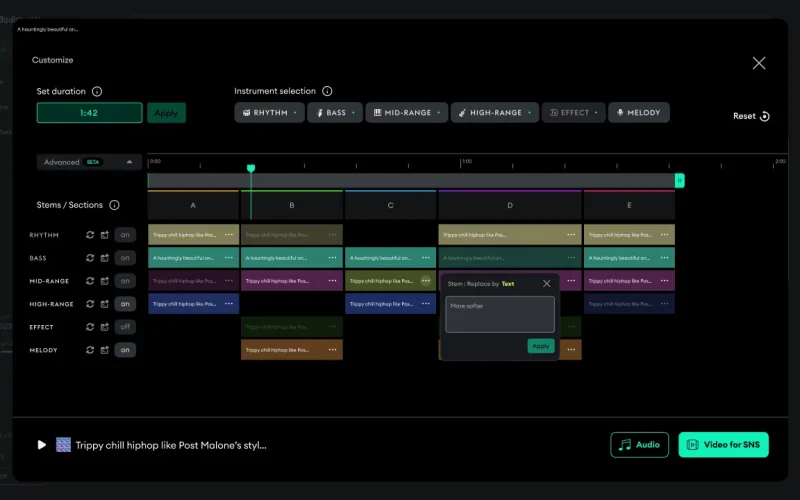Open options for HIGH-RANGE clip in section A

pyautogui.click(x=229, y=304)
